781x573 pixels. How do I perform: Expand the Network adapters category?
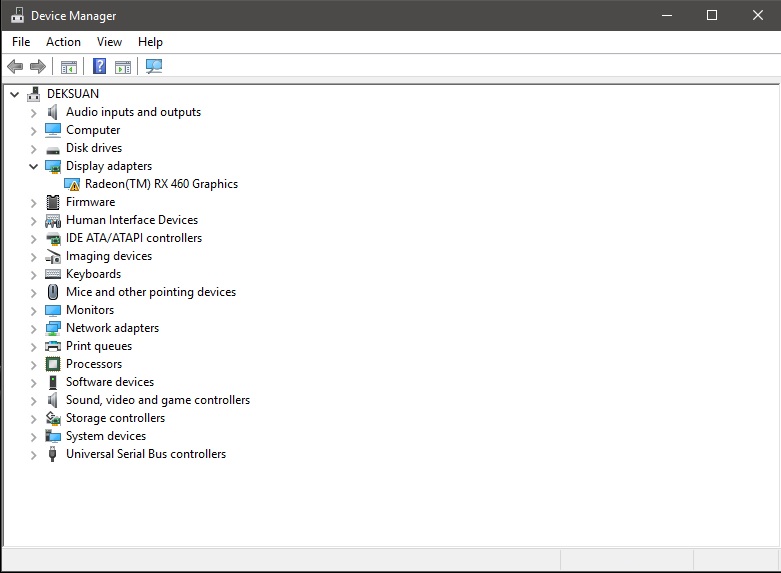[x=33, y=329]
